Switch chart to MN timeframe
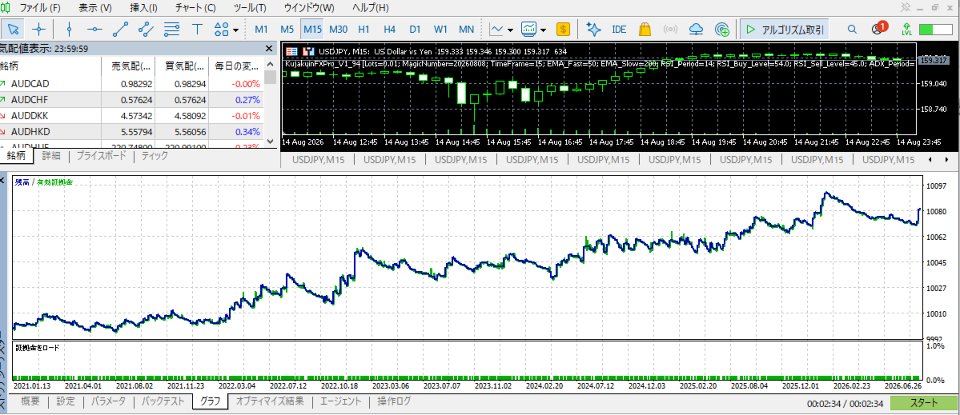Screen dimensions: 960x415 (466, 29)
